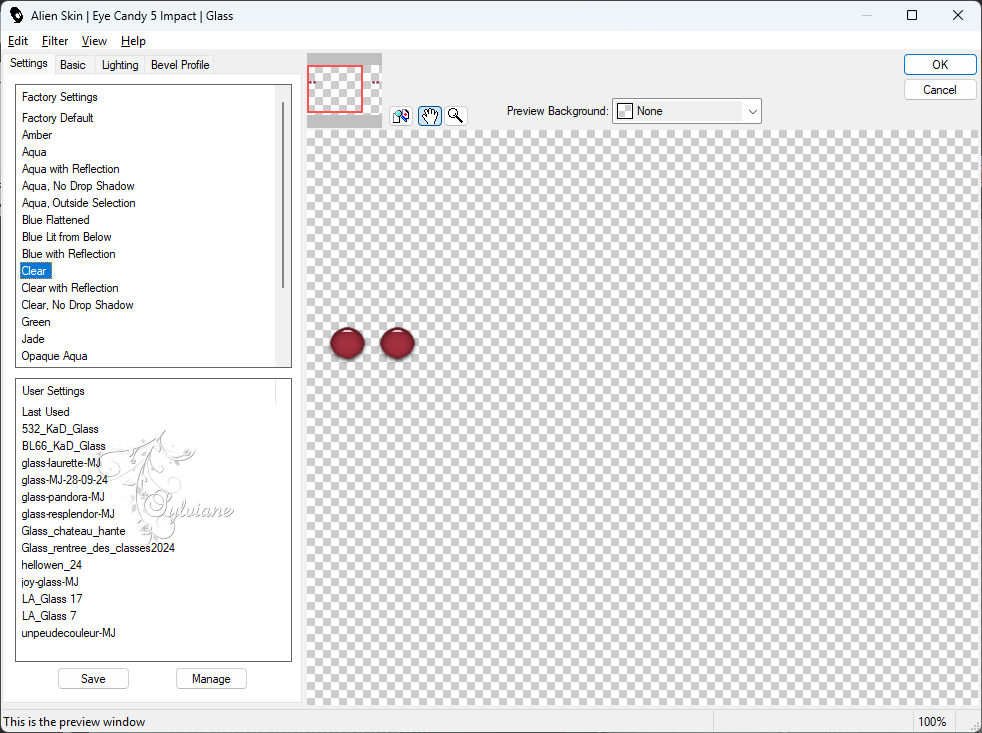Viewport: 982px width, 733px height.
Task: Select the LA_Glass 17 user setting
Action: coord(51,598)
